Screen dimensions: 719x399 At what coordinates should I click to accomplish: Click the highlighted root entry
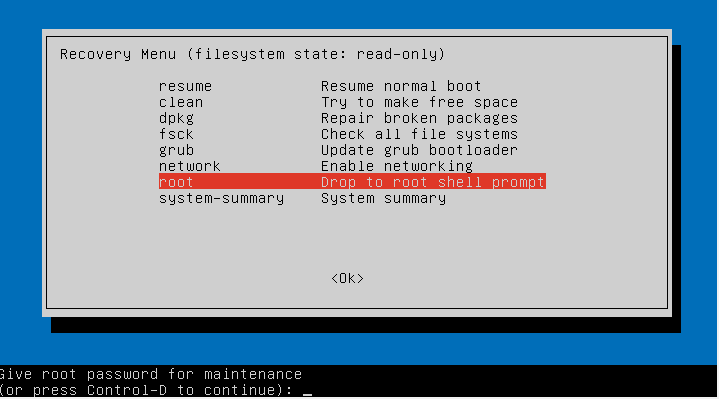[352, 182]
